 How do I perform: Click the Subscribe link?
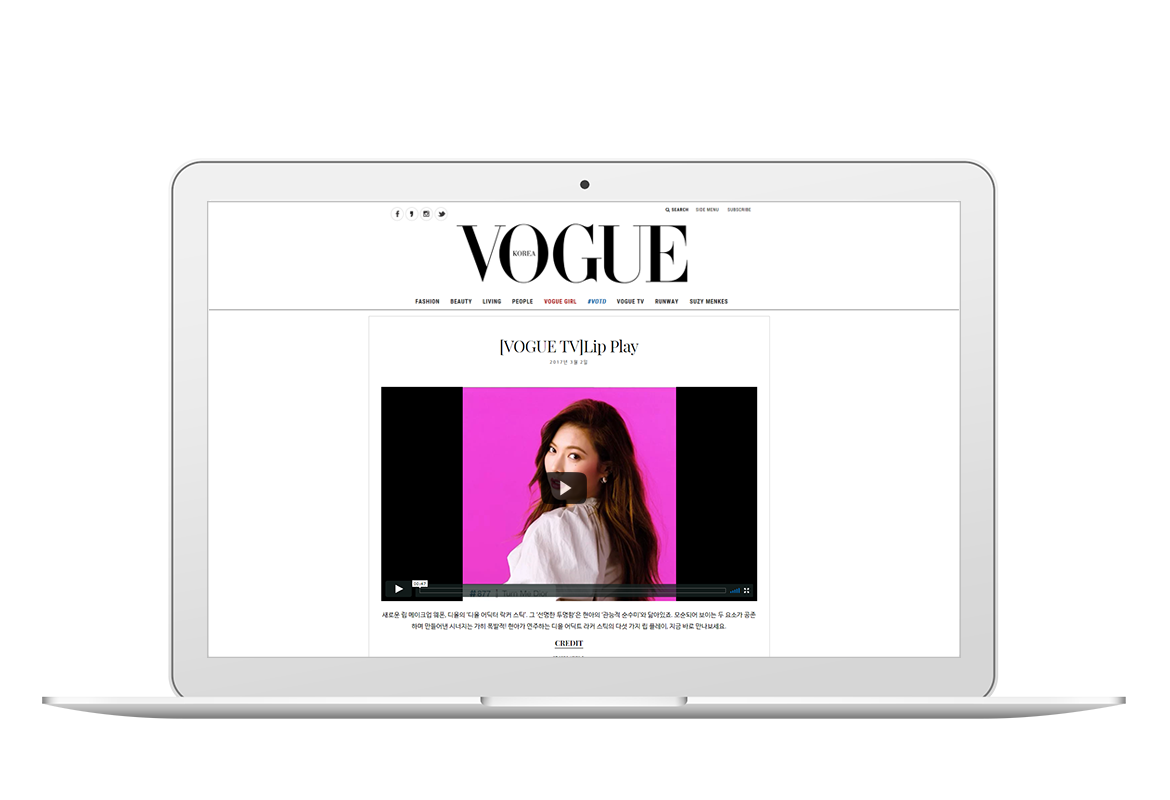(x=739, y=210)
